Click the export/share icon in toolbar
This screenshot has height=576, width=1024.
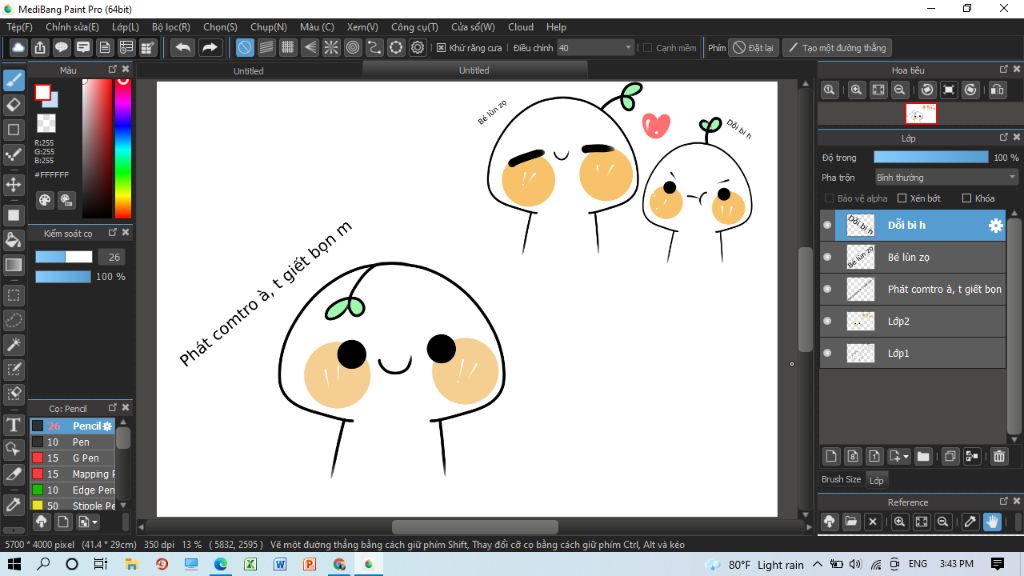pos(40,48)
